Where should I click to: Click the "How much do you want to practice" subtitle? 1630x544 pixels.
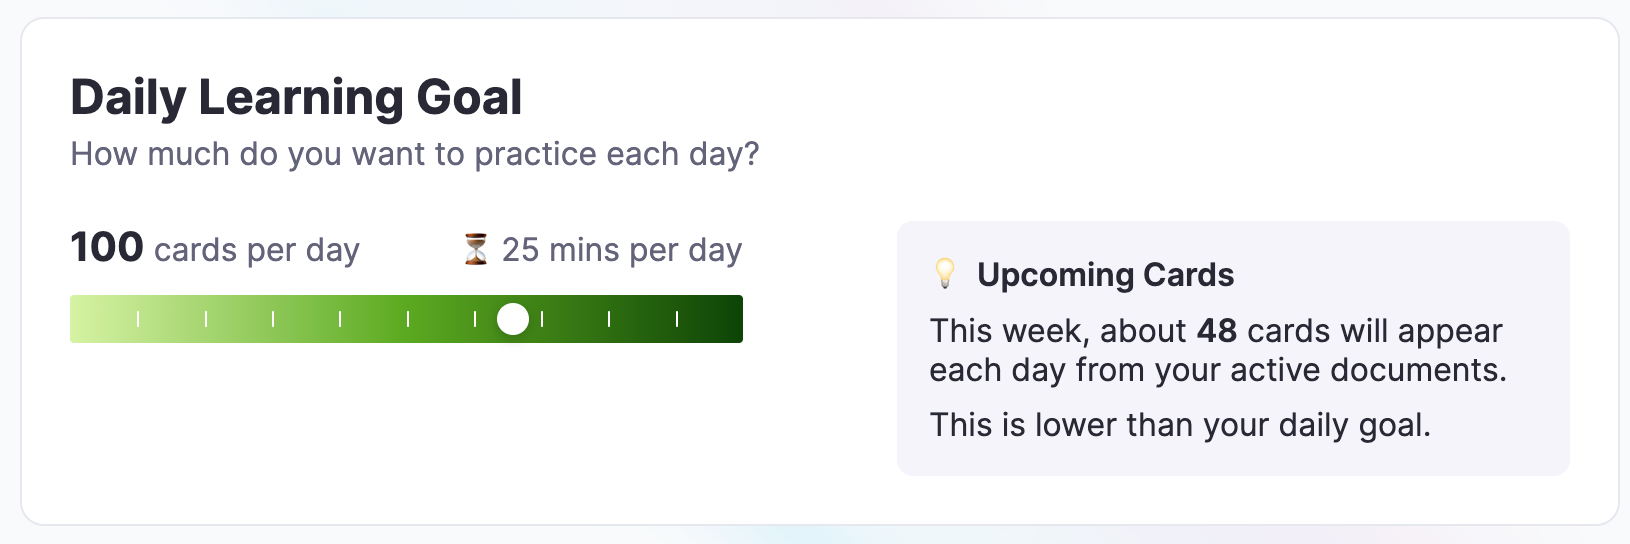415,154
